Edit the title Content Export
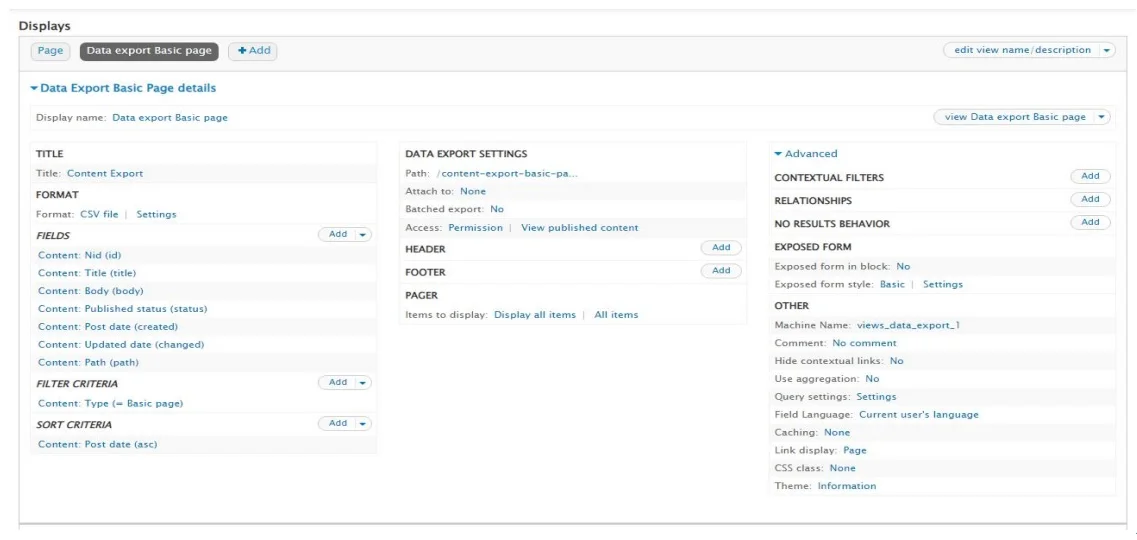 coord(105,174)
